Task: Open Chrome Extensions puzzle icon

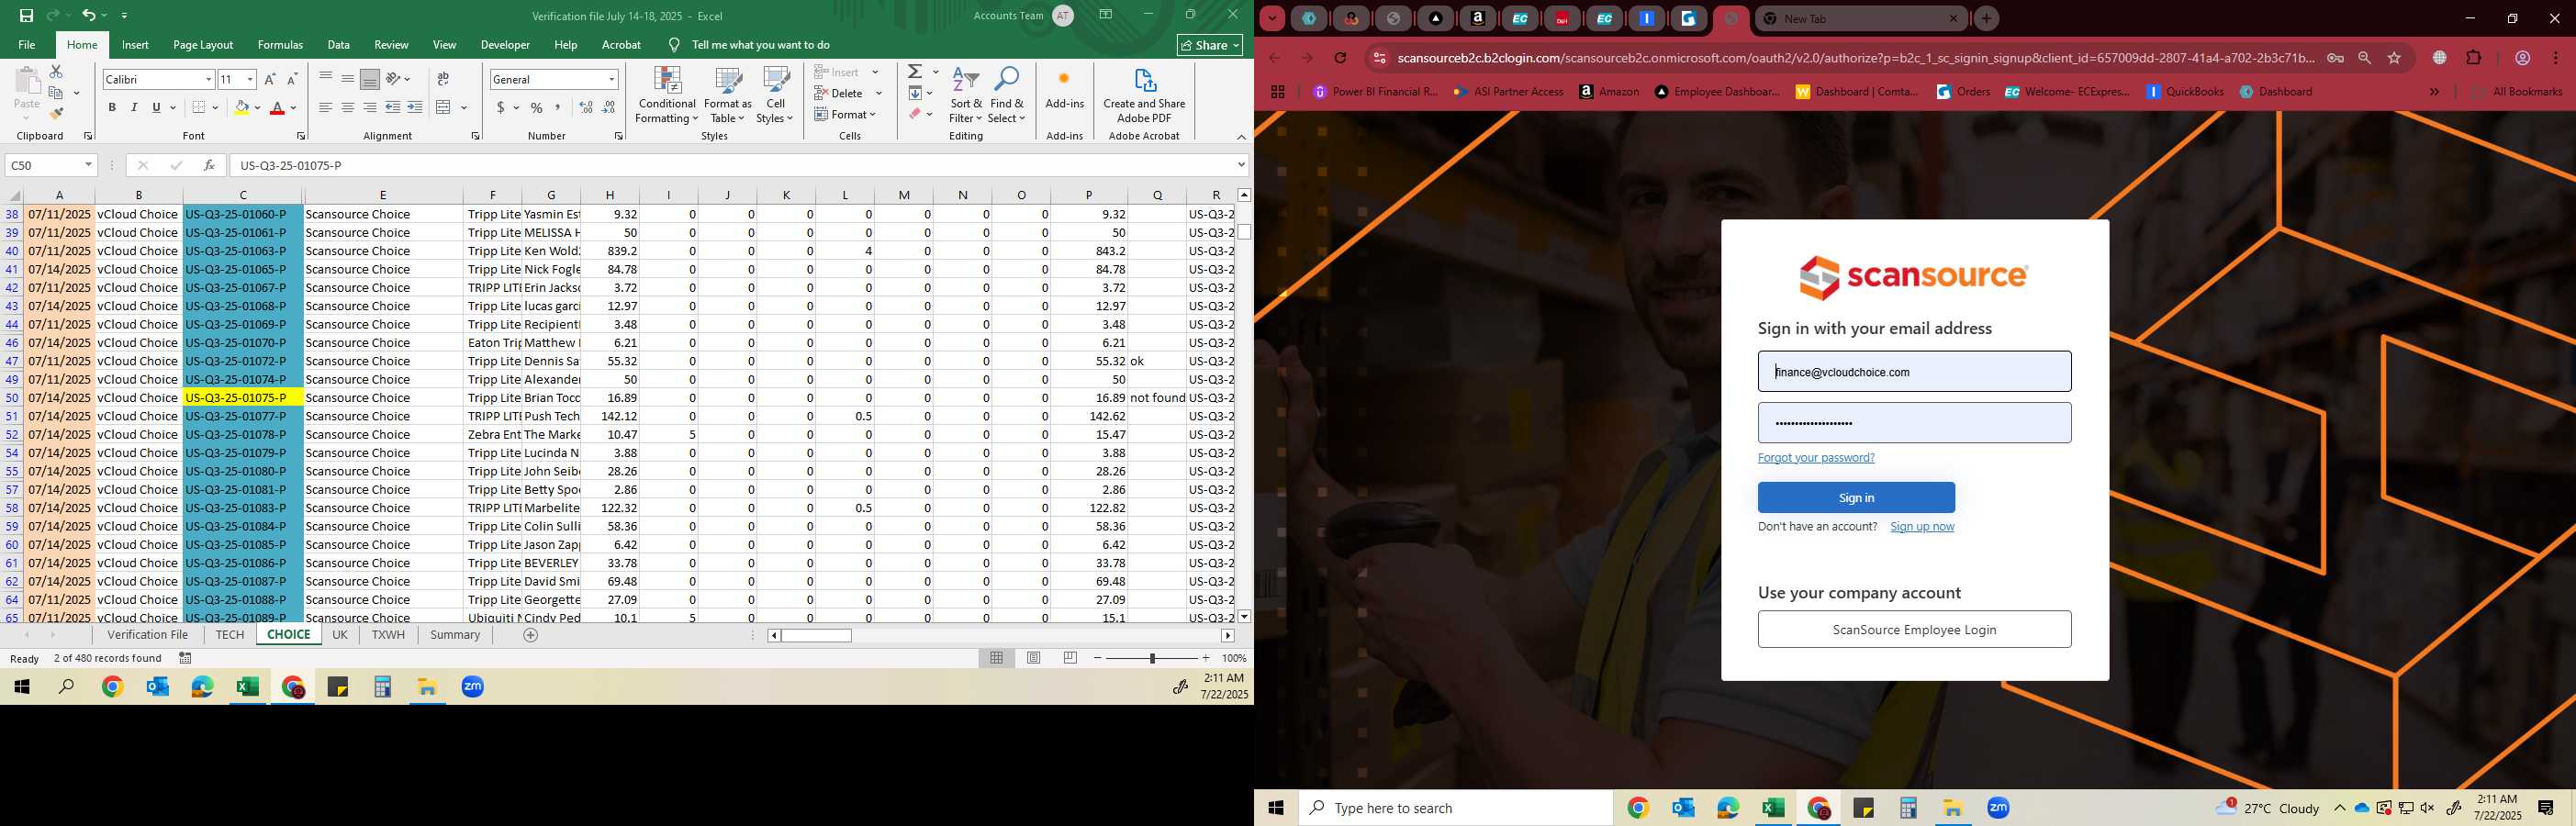Action: point(2474,58)
